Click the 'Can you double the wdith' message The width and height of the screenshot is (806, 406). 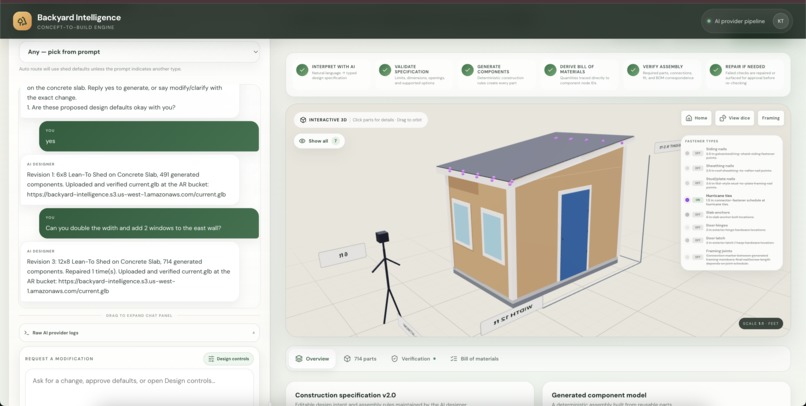pos(149,223)
